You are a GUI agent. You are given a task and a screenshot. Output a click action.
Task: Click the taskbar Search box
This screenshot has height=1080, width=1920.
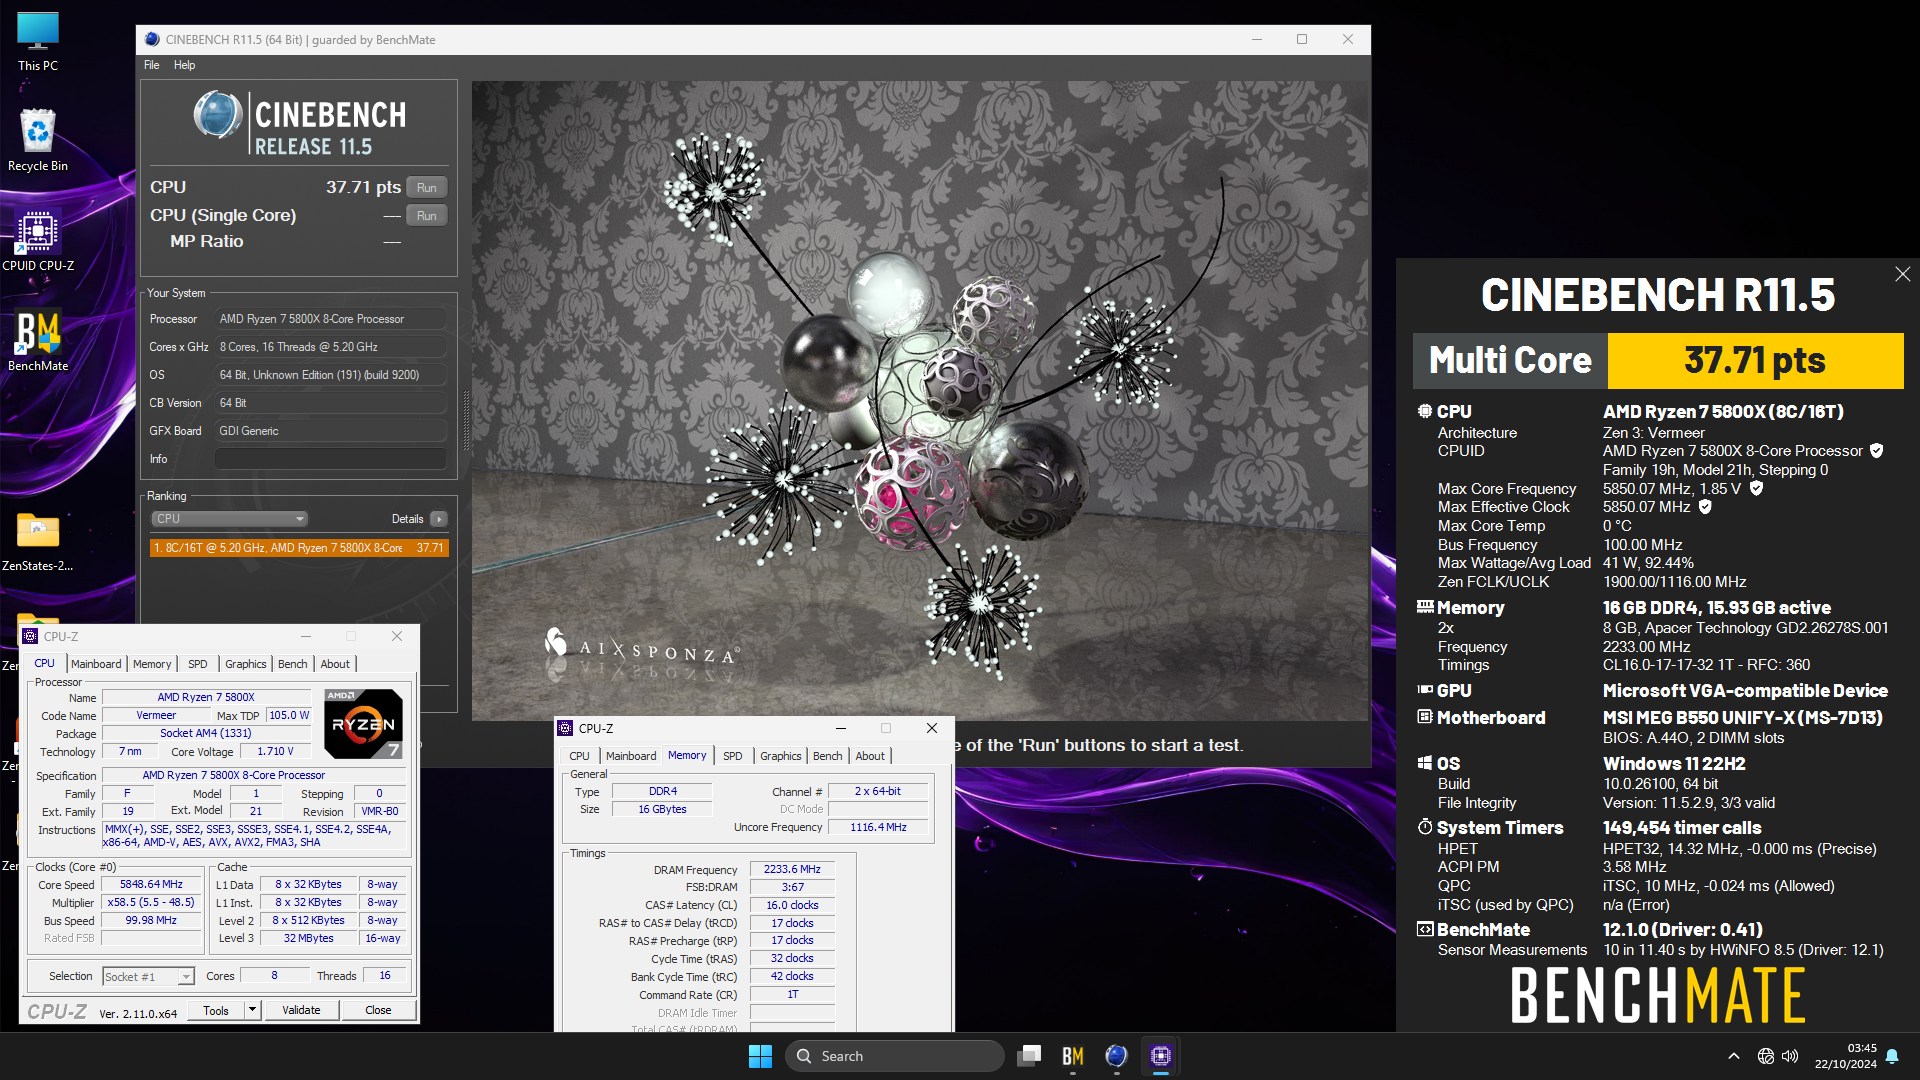coord(894,1056)
